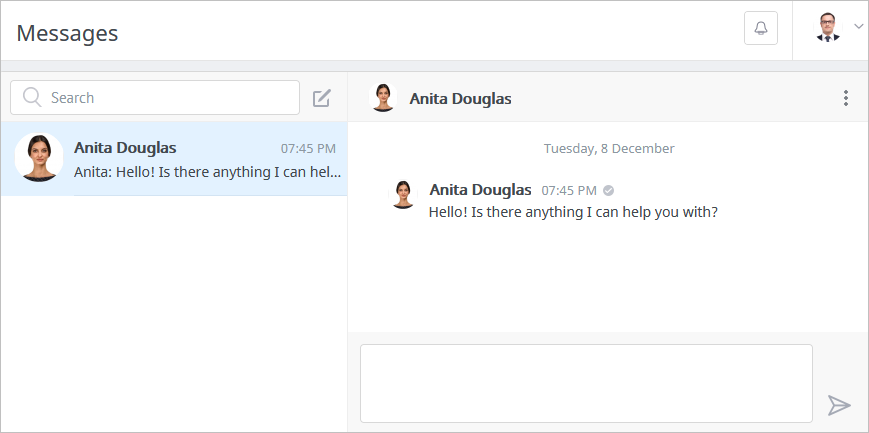Screen dimensions: 869x433
Task: Click the profile photo in top bar
Action: click(x=827, y=27)
